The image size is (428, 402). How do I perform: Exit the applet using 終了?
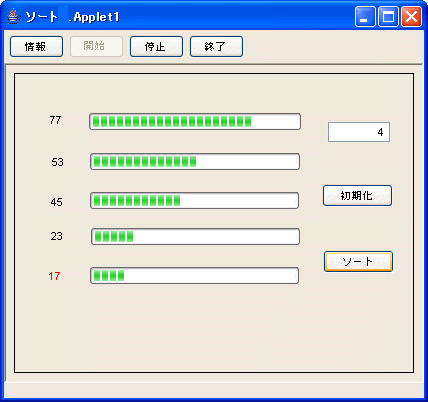(x=216, y=47)
